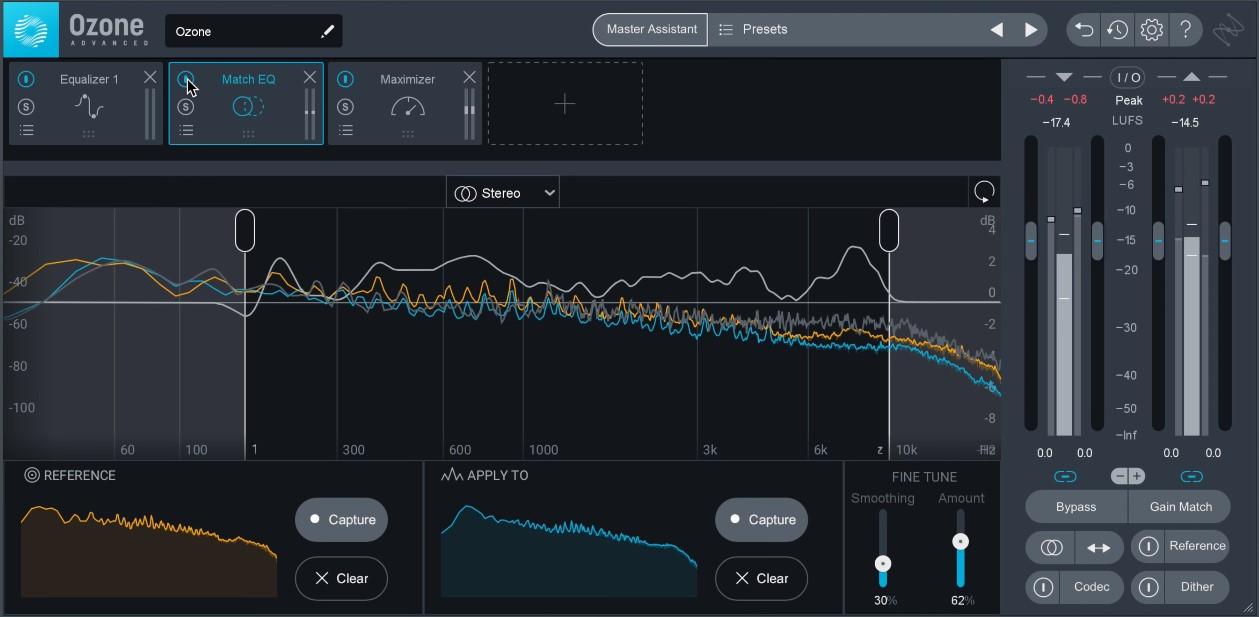Click the minus-plus gain adjust icon
This screenshot has height=617, width=1259.
coord(1128,476)
